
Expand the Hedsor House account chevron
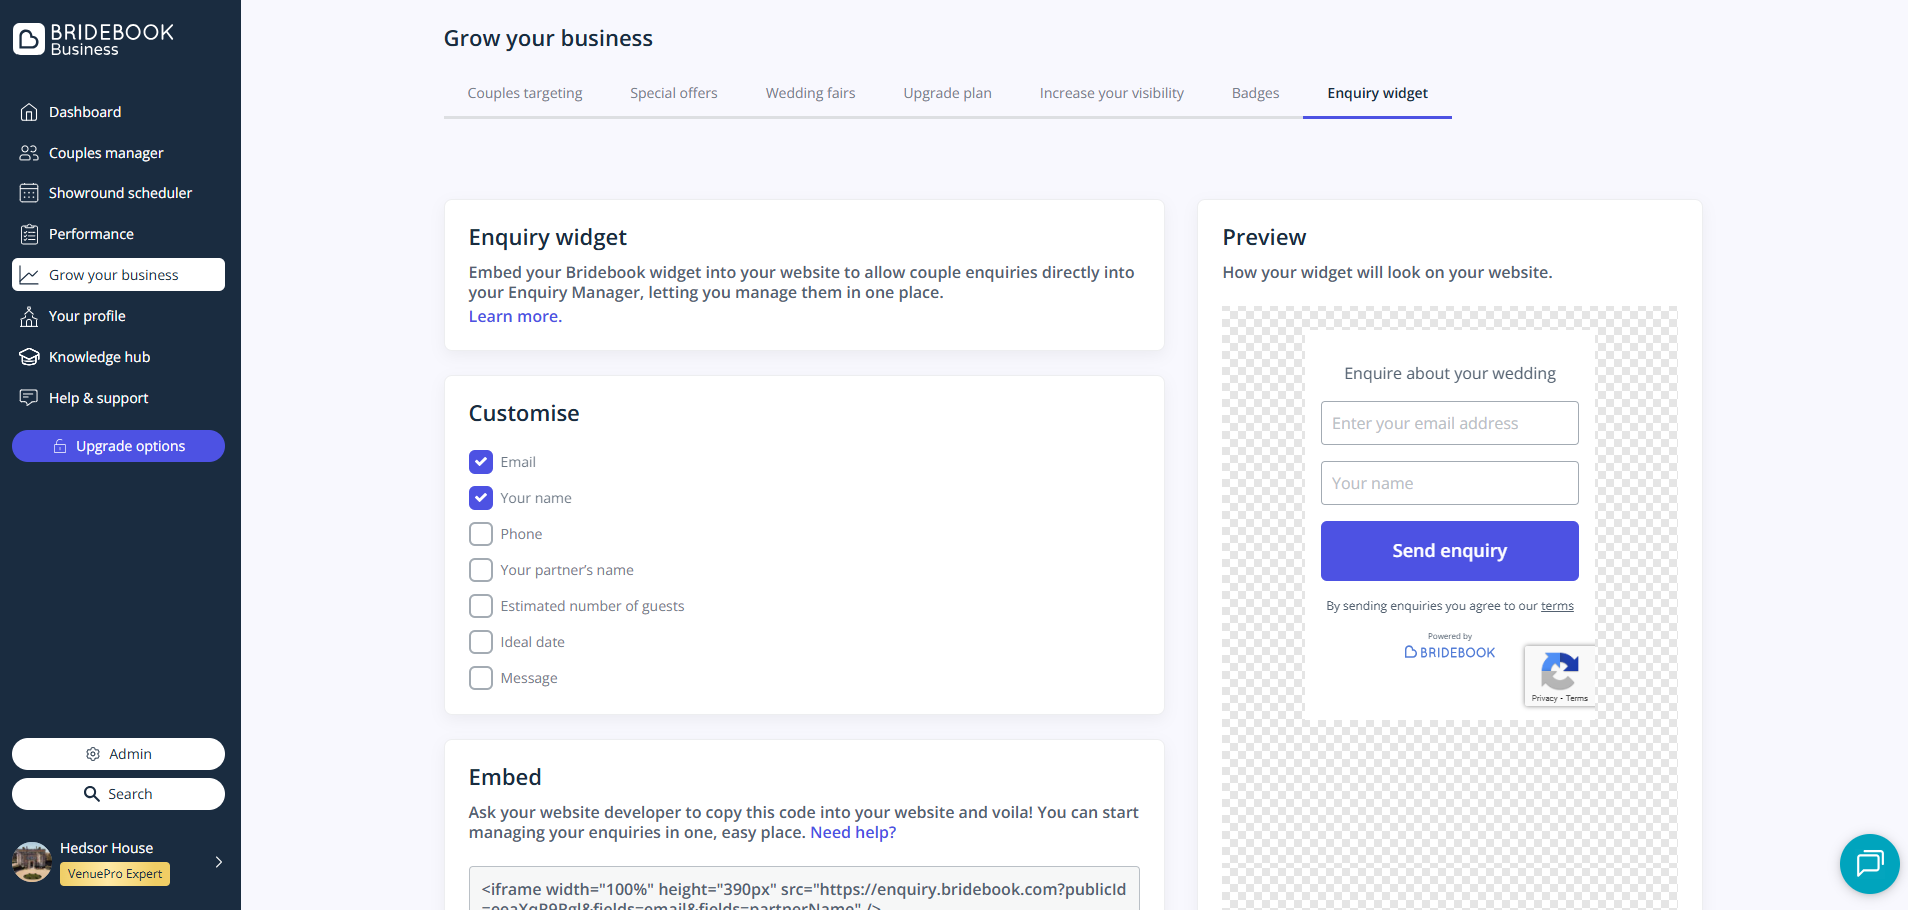(x=218, y=862)
